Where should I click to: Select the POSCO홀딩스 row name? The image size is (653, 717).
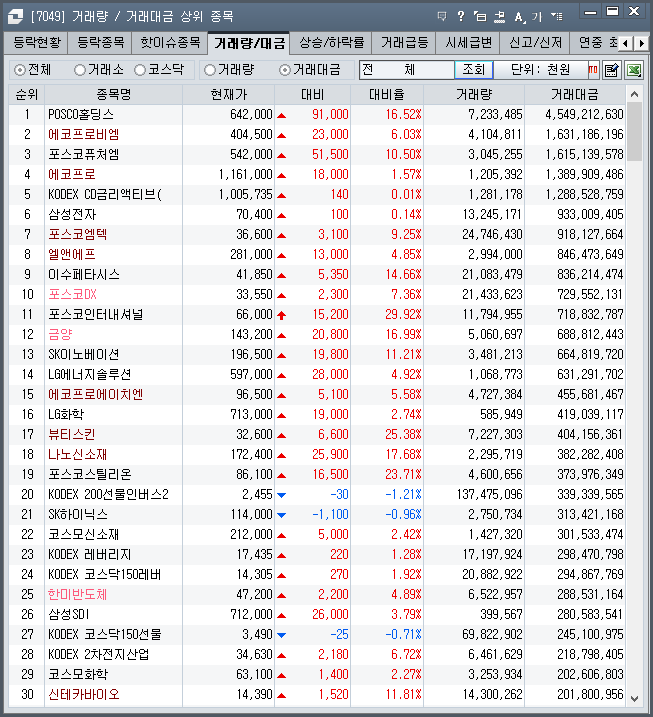point(81,114)
